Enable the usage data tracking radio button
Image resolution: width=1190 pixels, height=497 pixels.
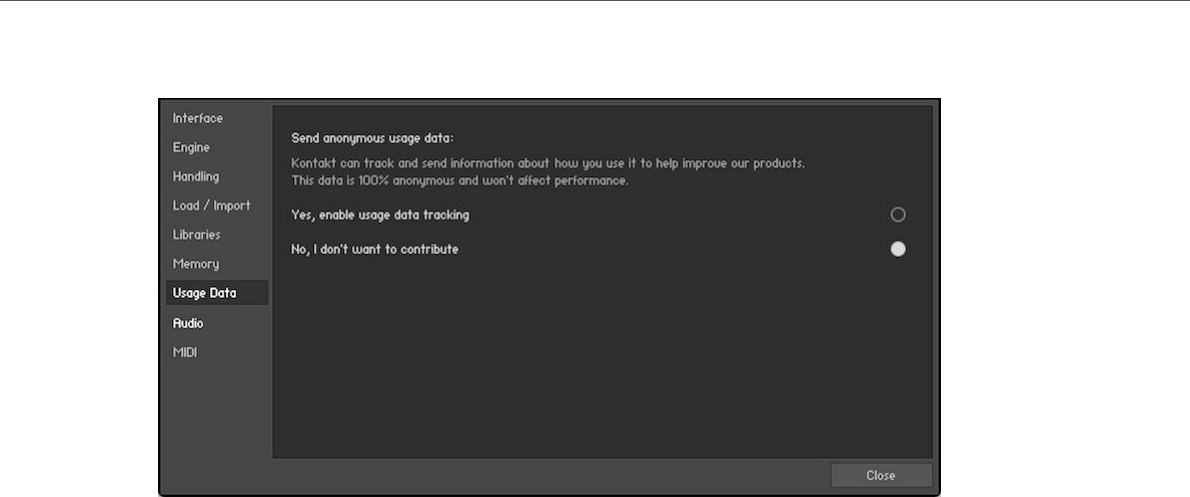pyautogui.click(x=898, y=215)
